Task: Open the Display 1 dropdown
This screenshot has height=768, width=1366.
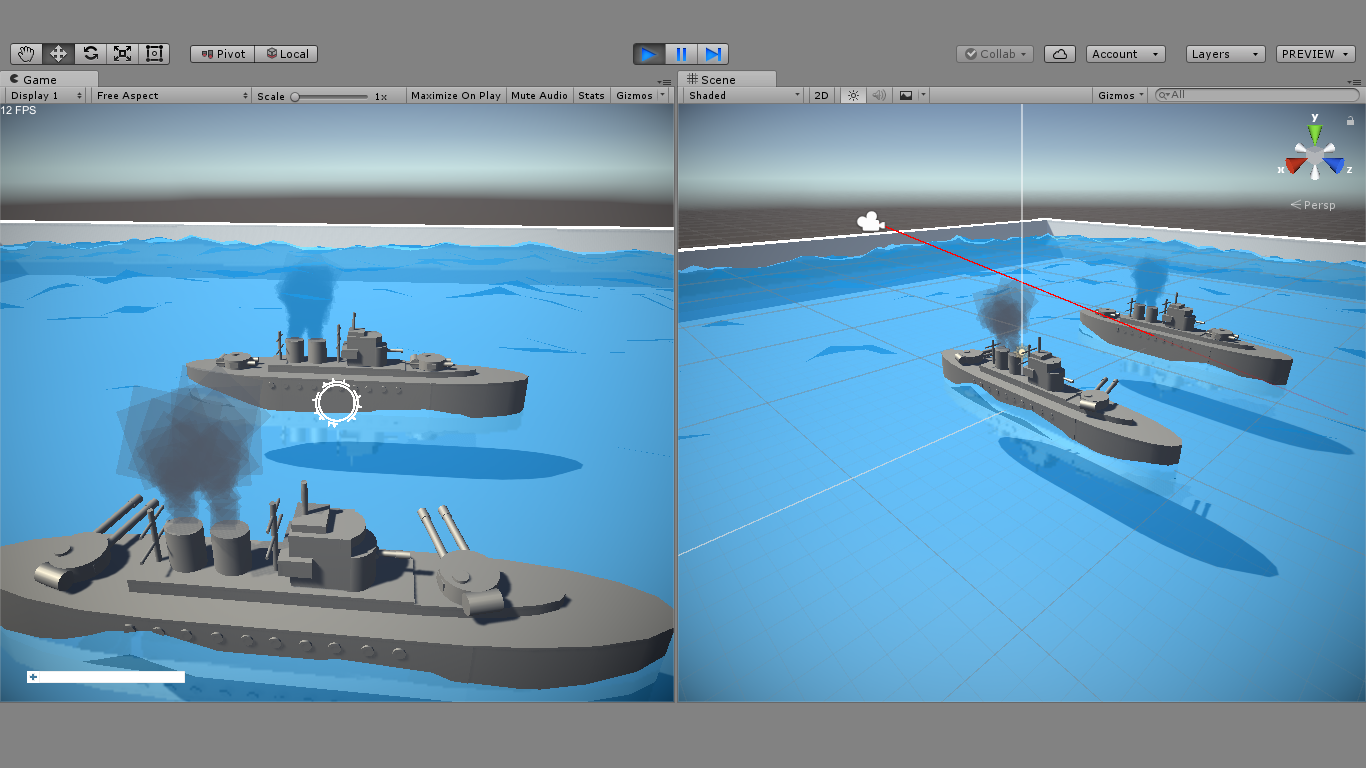Action: [45, 96]
